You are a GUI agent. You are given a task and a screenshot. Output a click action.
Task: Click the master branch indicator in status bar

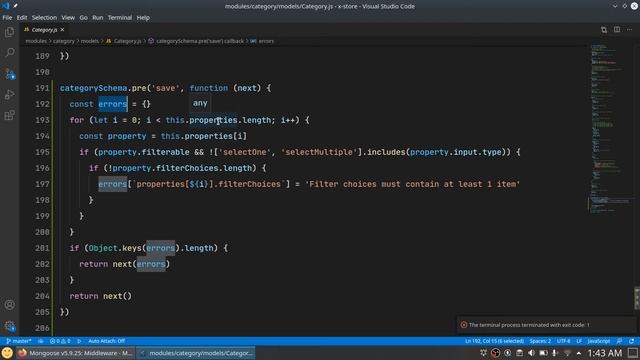19,341
